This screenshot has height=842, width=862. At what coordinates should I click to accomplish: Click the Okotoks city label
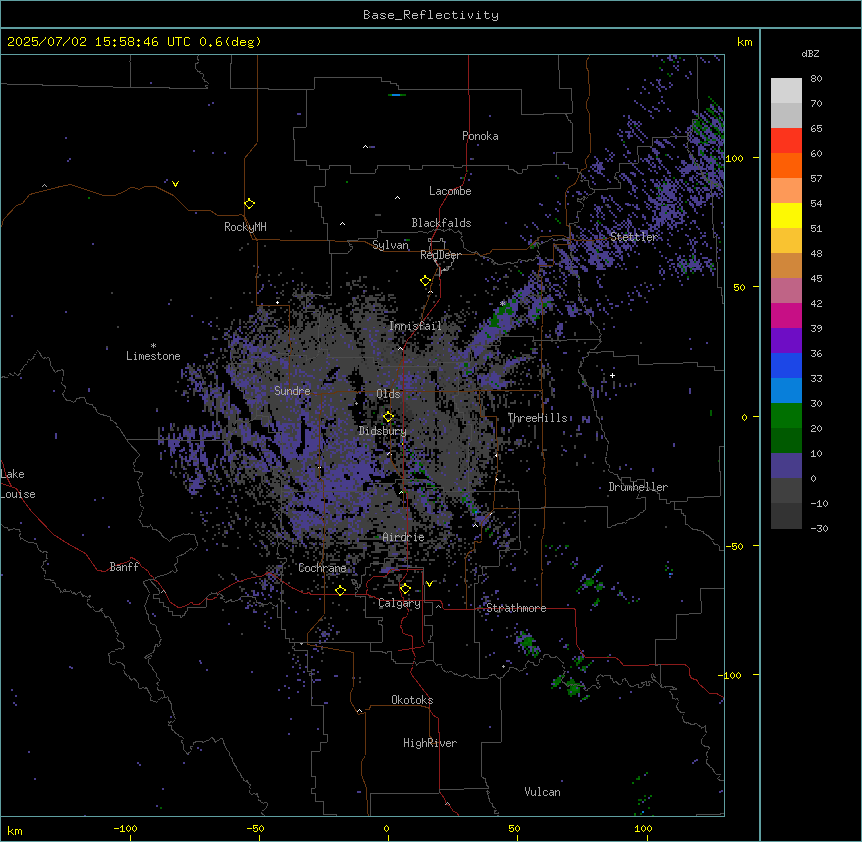point(412,700)
